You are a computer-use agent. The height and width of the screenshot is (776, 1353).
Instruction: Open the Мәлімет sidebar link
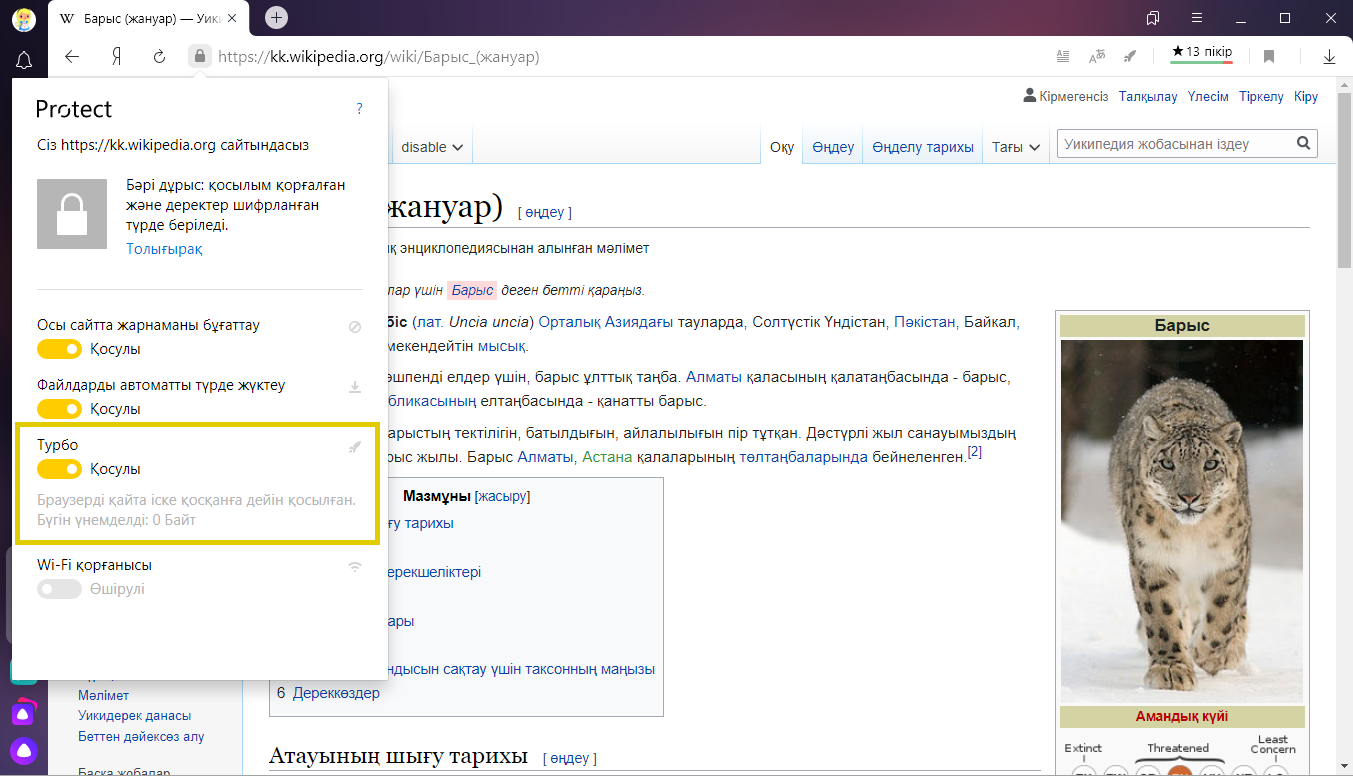pyautogui.click(x=103, y=695)
